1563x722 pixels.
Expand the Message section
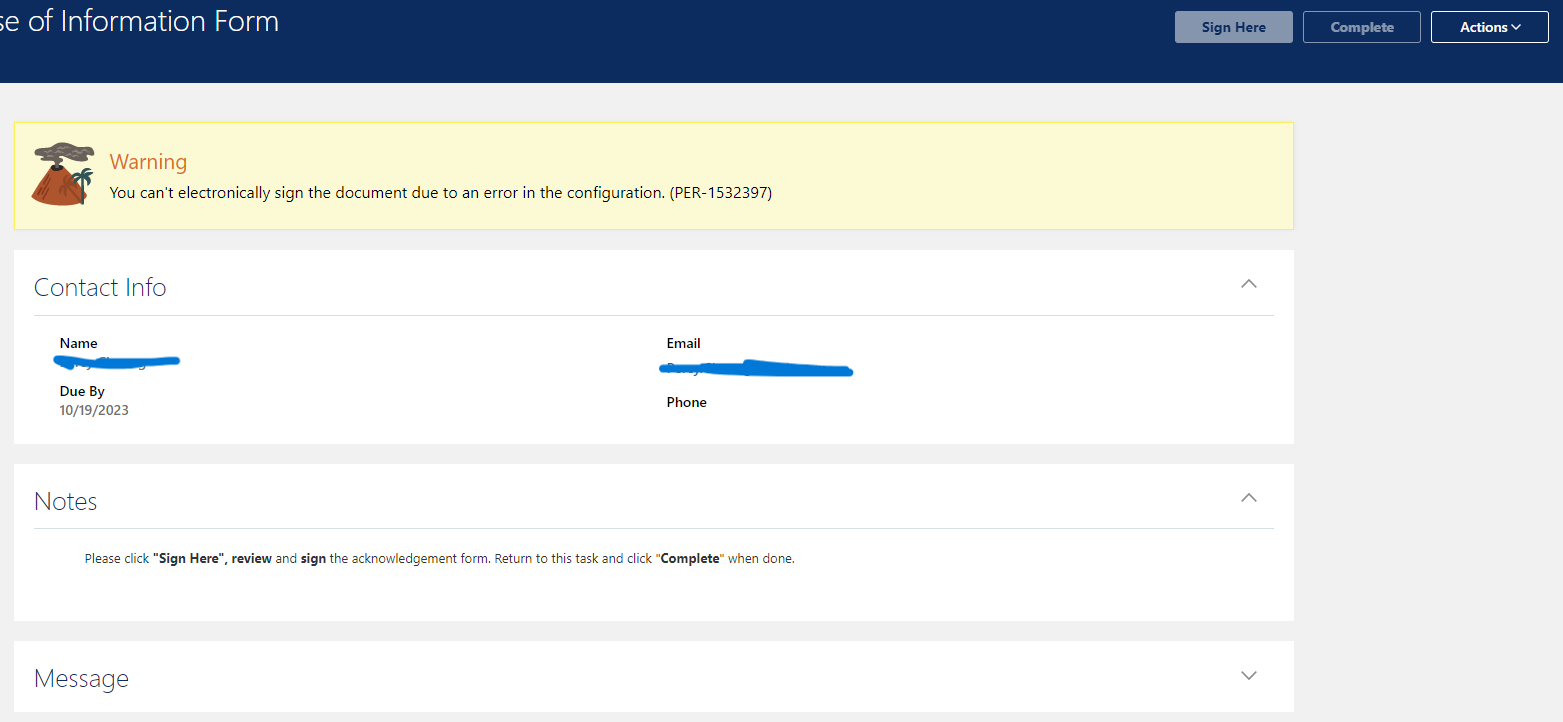(x=1248, y=675)
